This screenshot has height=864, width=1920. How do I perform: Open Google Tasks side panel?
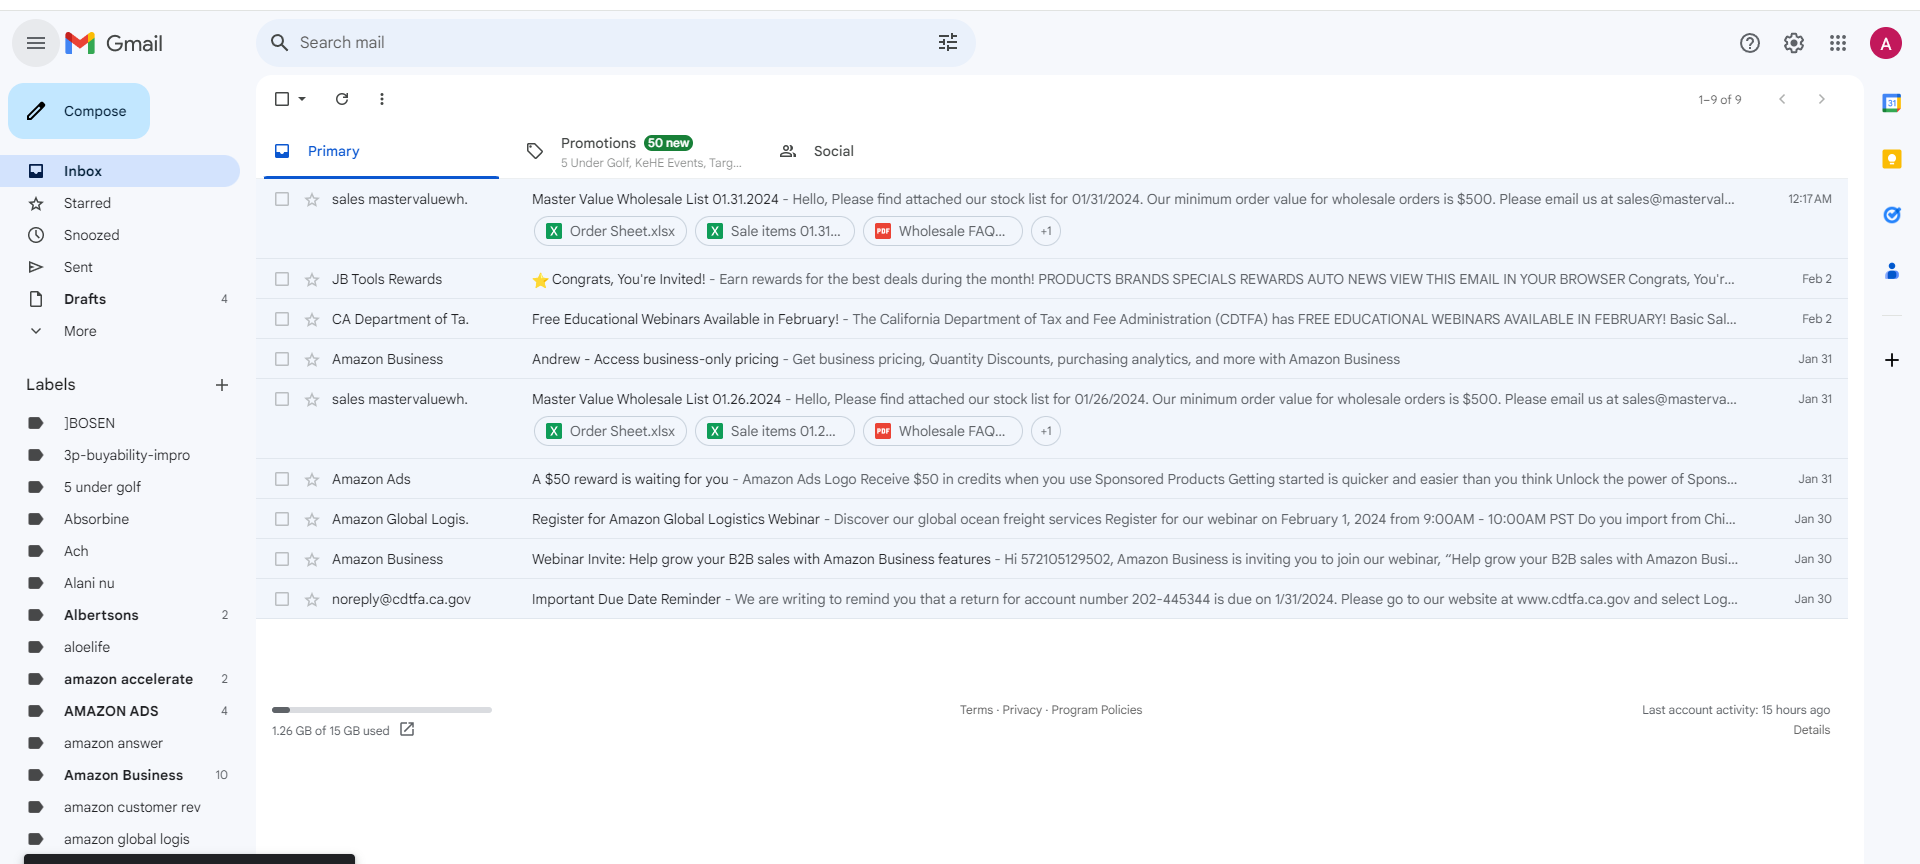(x=1892, y=215)
